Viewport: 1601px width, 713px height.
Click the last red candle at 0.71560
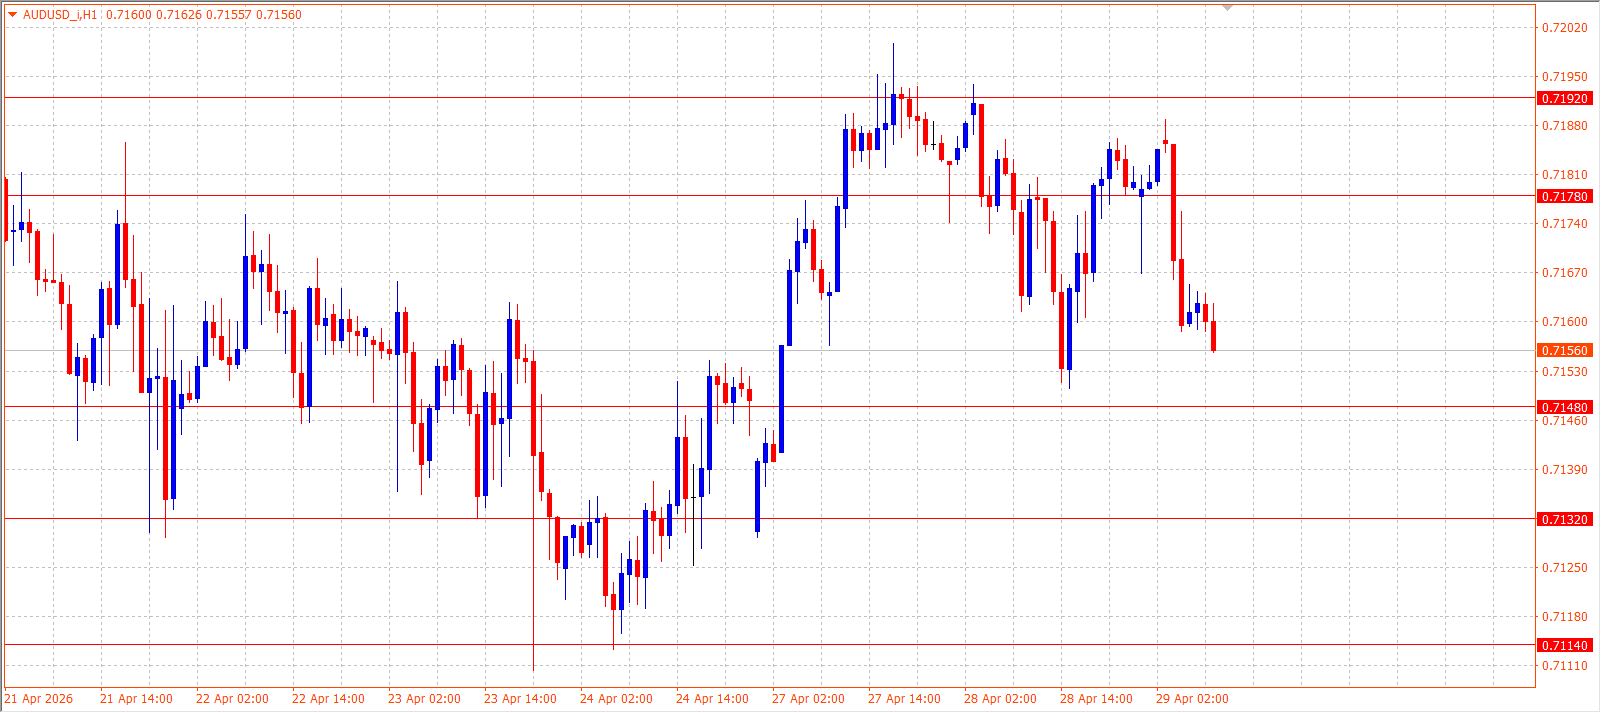1213,336
